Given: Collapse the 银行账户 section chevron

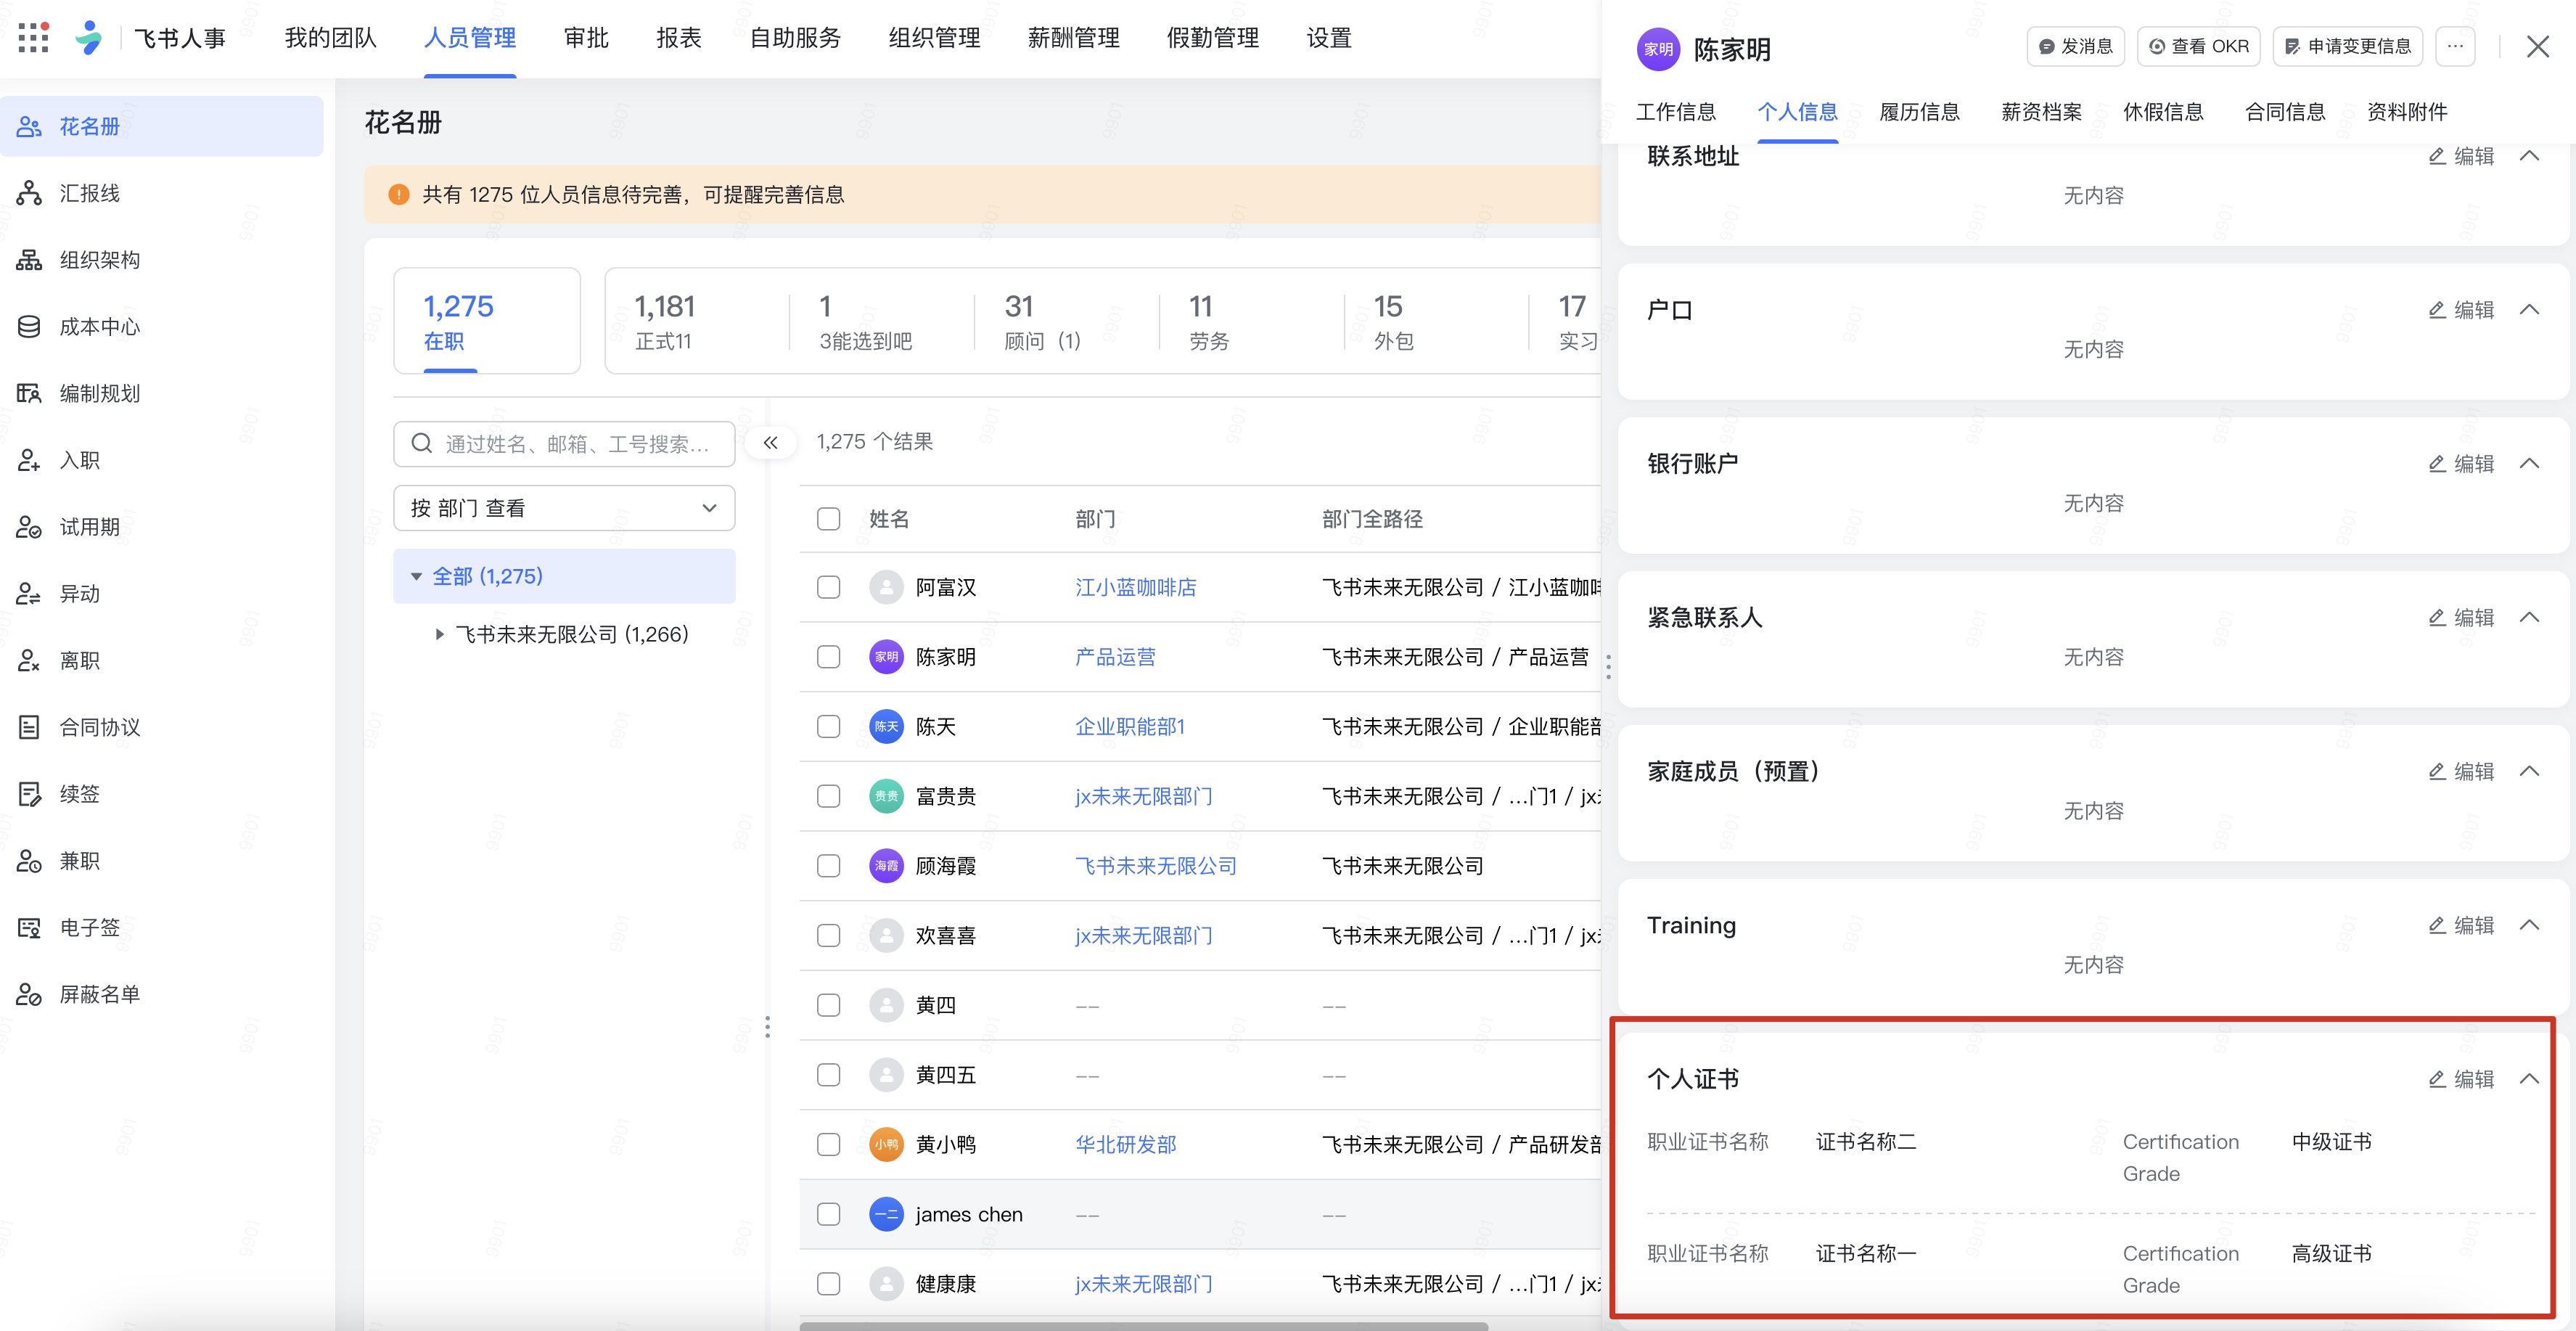Looking at the screenshot, I should click(2529, 464).
